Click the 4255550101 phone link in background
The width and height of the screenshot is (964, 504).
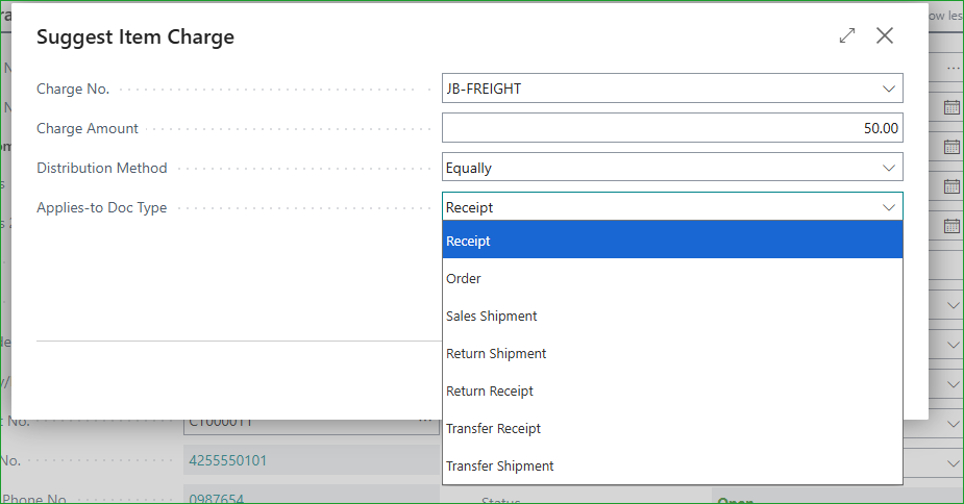click(227, 460)
